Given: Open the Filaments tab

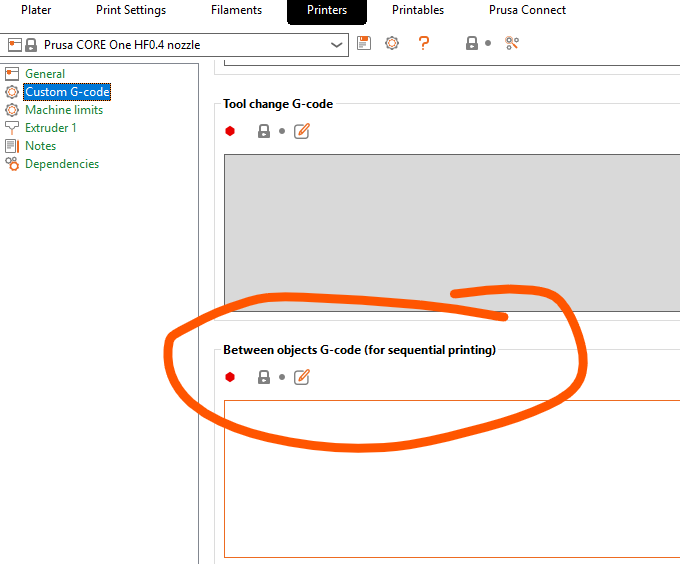Looking at the screenshot, I should [236, 10].
